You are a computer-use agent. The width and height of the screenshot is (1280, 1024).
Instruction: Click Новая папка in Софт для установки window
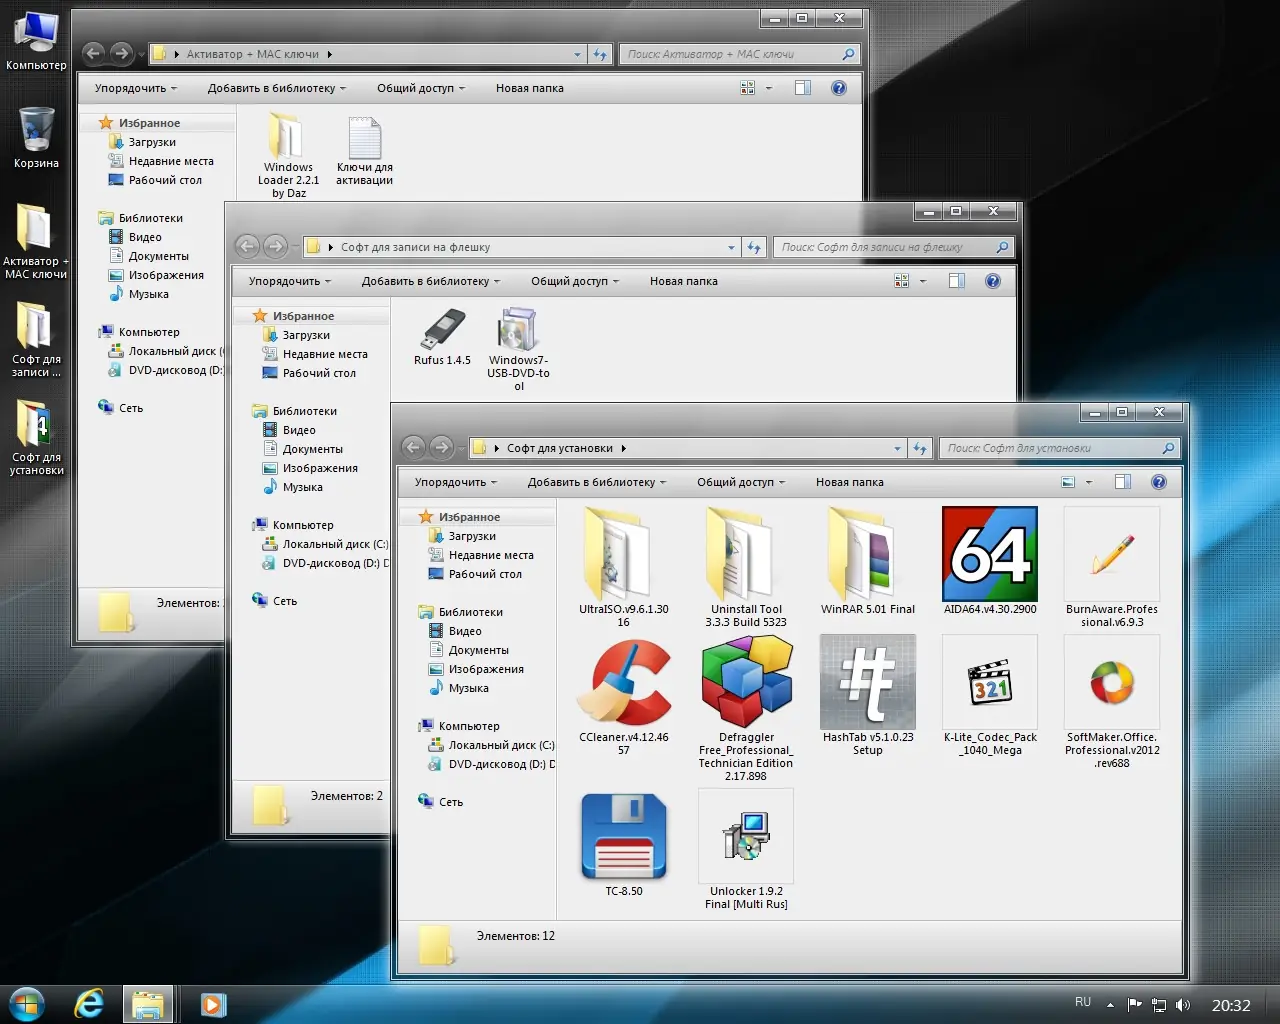tap(849, 482)
